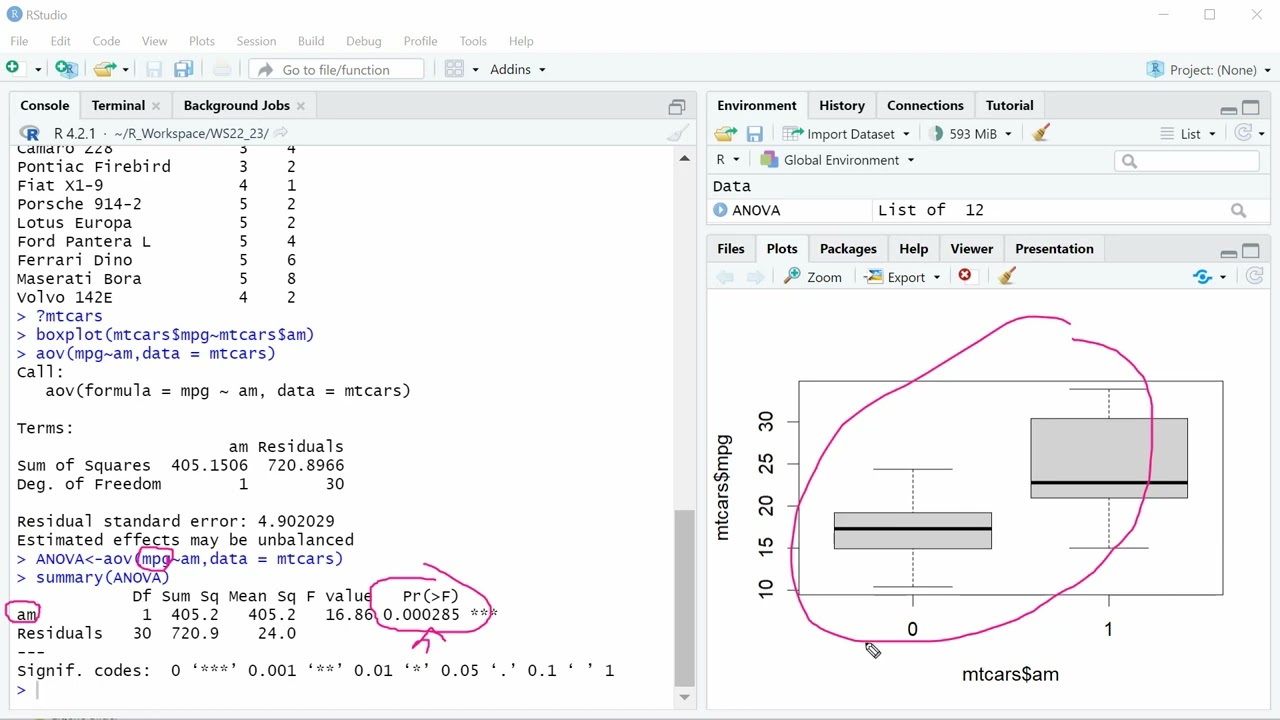The height and width of the screenshot is (720, 1280).
Task: Switch to the Background Jobs tab
Action: point(236,105)
